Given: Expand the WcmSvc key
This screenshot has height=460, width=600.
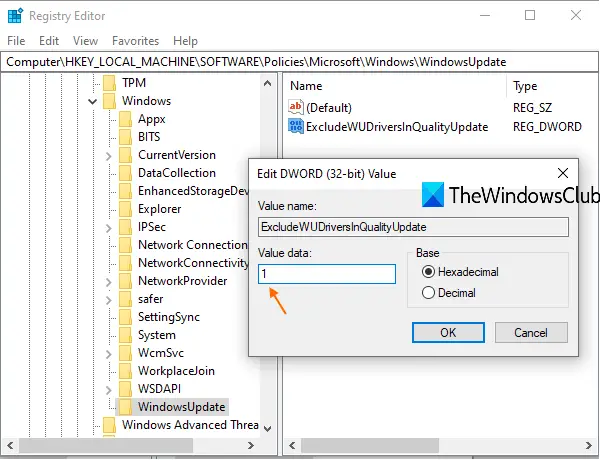Looking at the screenshot, I should coord(109,354).
